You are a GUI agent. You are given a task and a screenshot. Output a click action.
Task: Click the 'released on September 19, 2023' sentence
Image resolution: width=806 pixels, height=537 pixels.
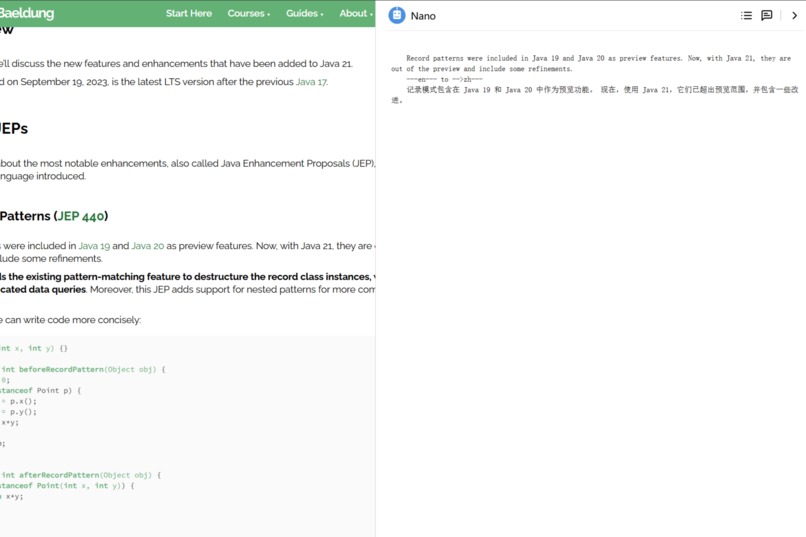[163, 82]
